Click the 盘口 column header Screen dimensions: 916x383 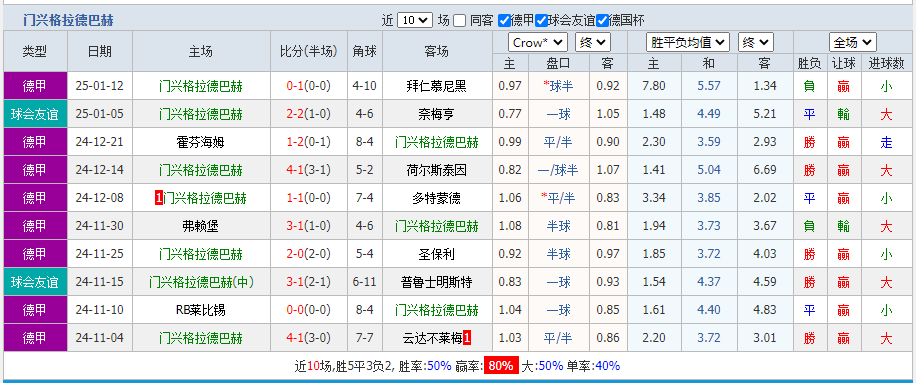click(x=558, y=63)
